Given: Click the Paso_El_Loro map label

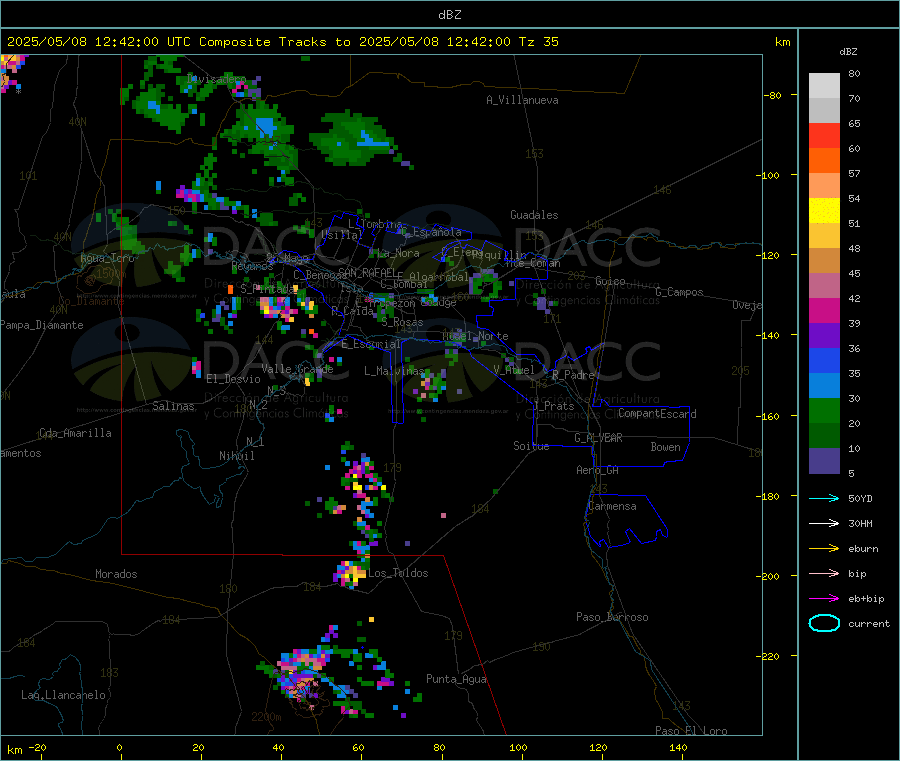Looking at the screenshot, I should [691, 731].
